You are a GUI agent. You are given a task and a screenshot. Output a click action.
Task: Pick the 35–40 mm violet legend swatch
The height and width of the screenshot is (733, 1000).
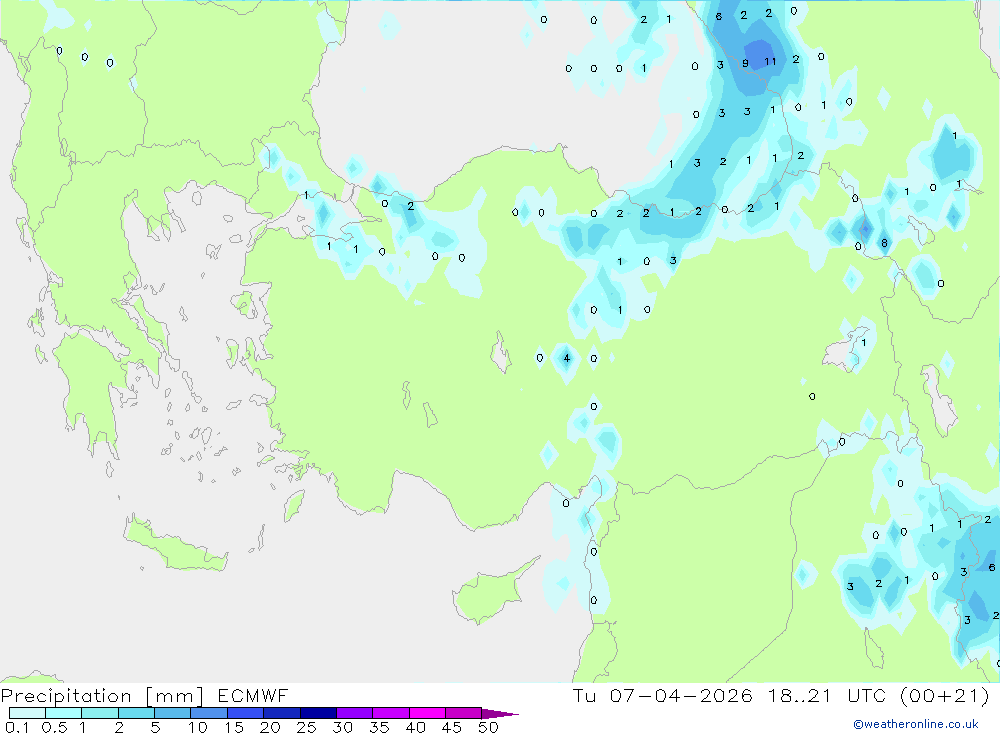pos(391,713)
